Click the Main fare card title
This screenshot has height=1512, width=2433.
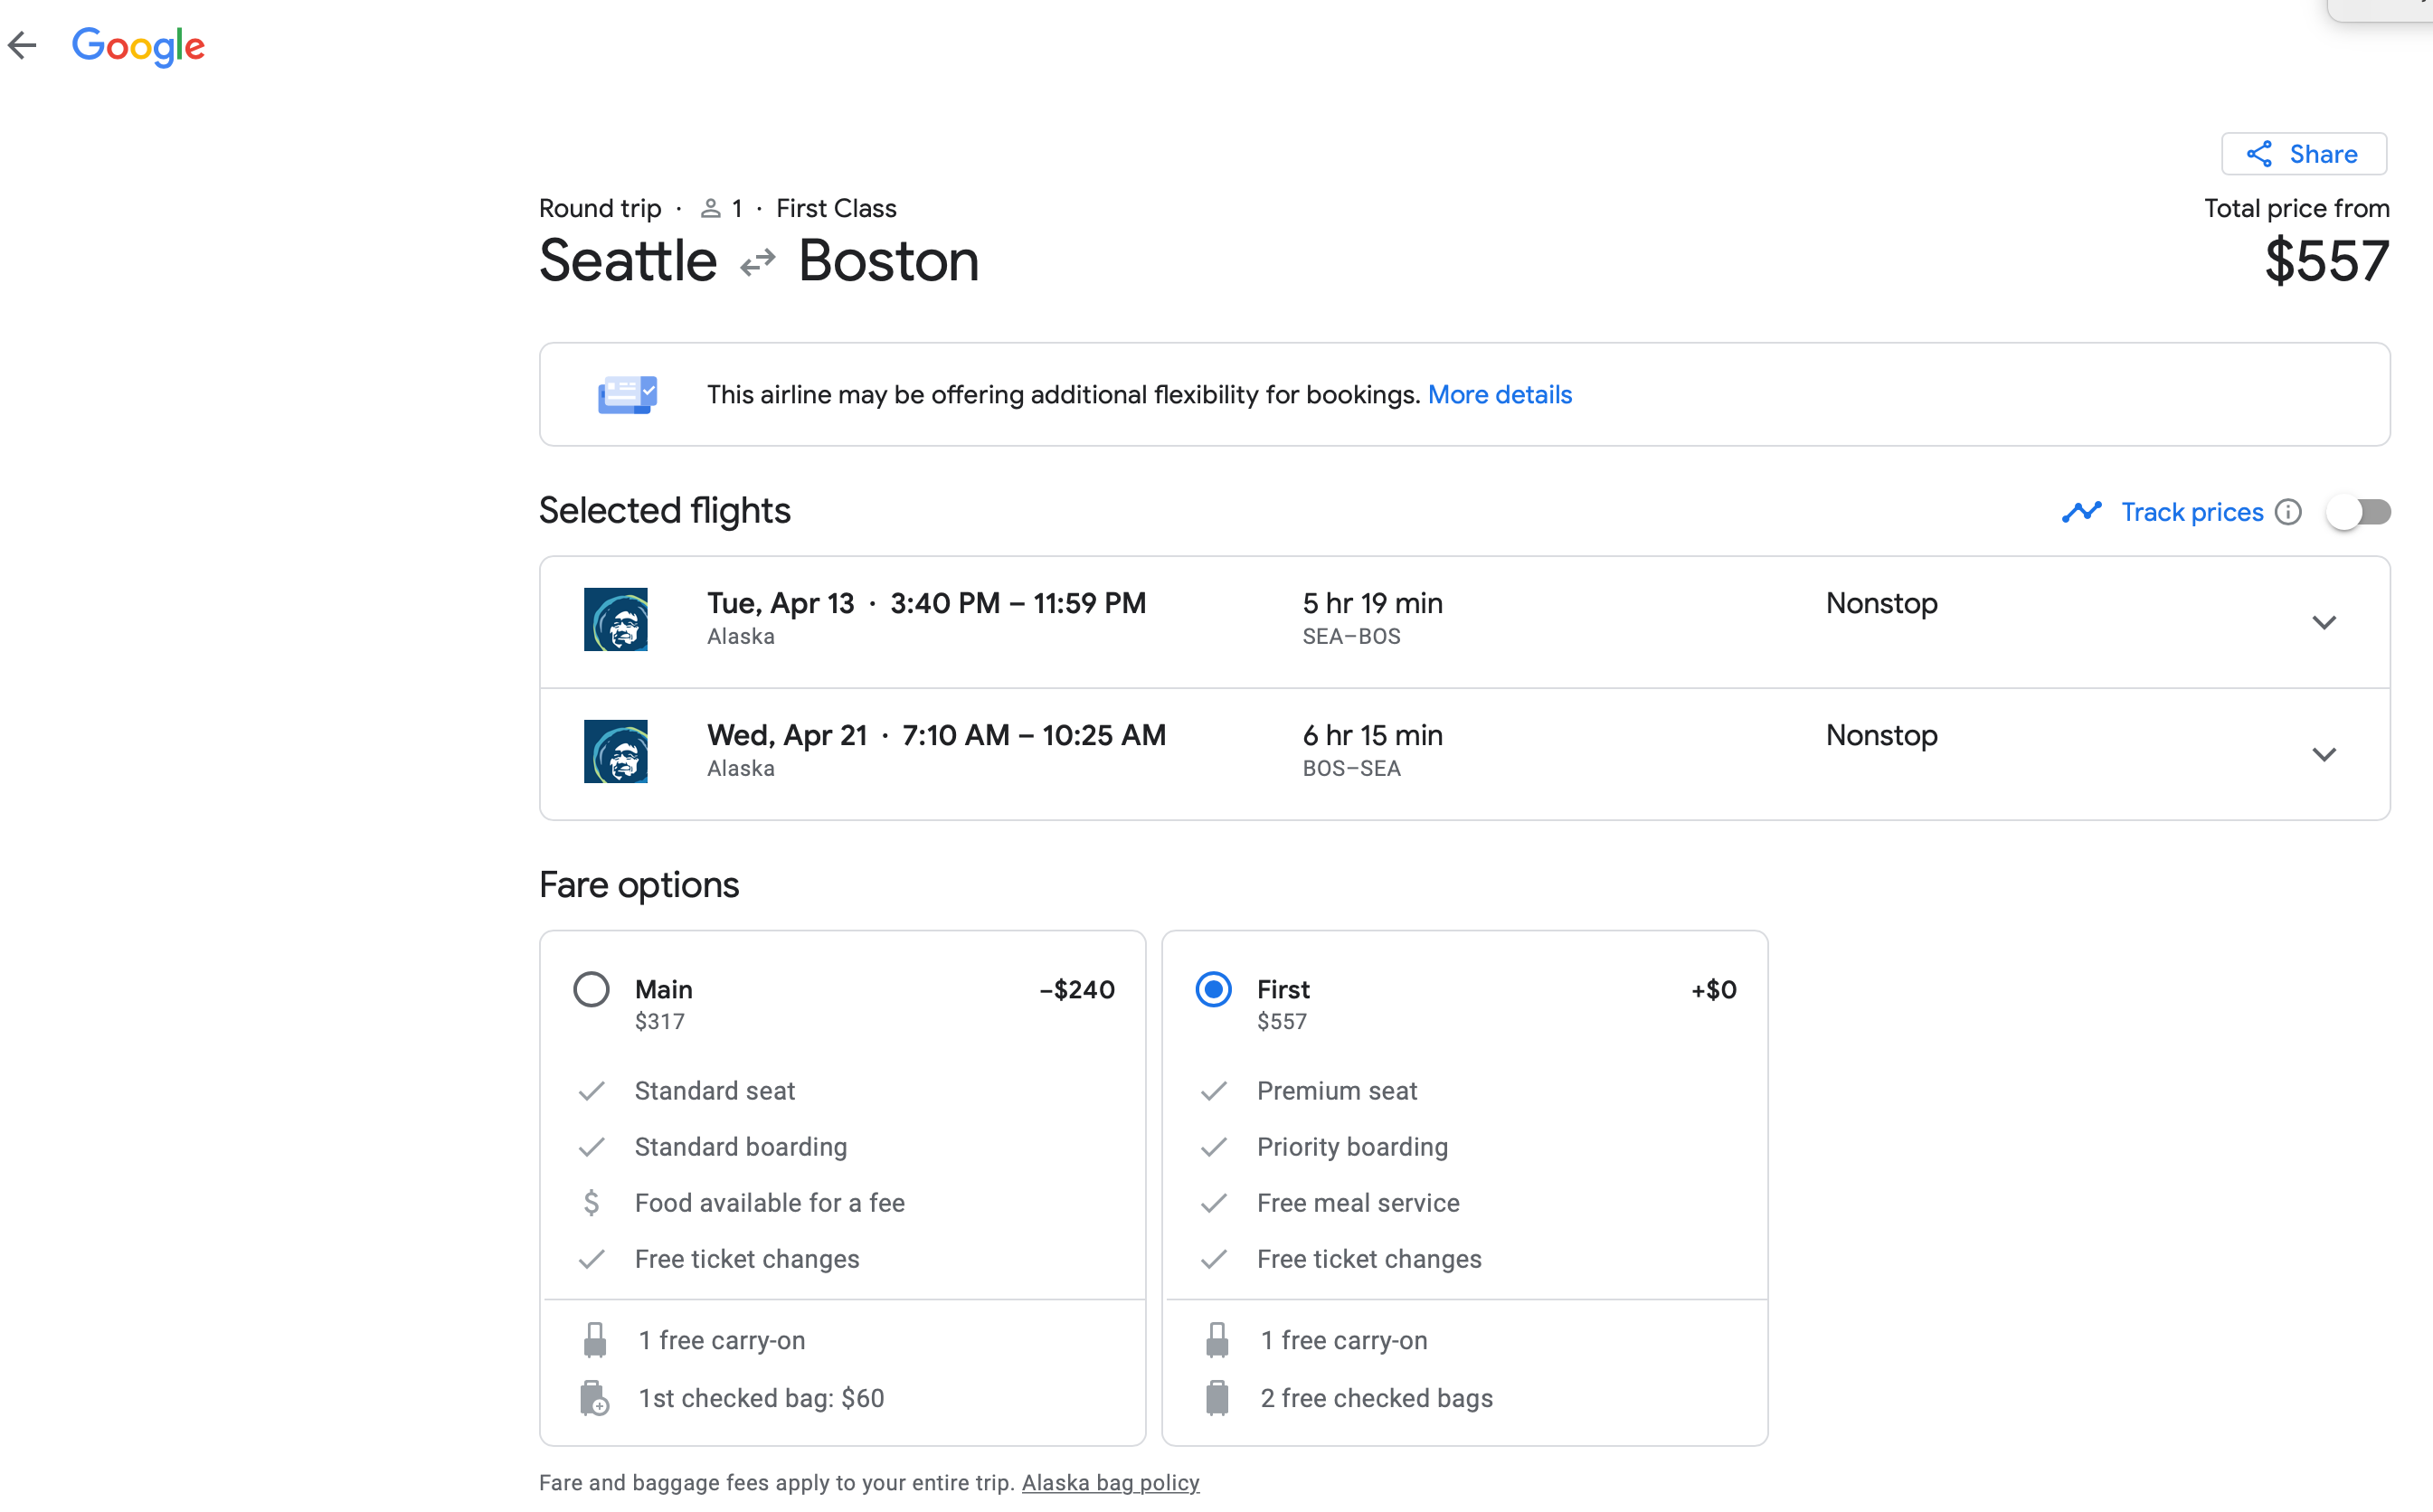coord(663,989)
